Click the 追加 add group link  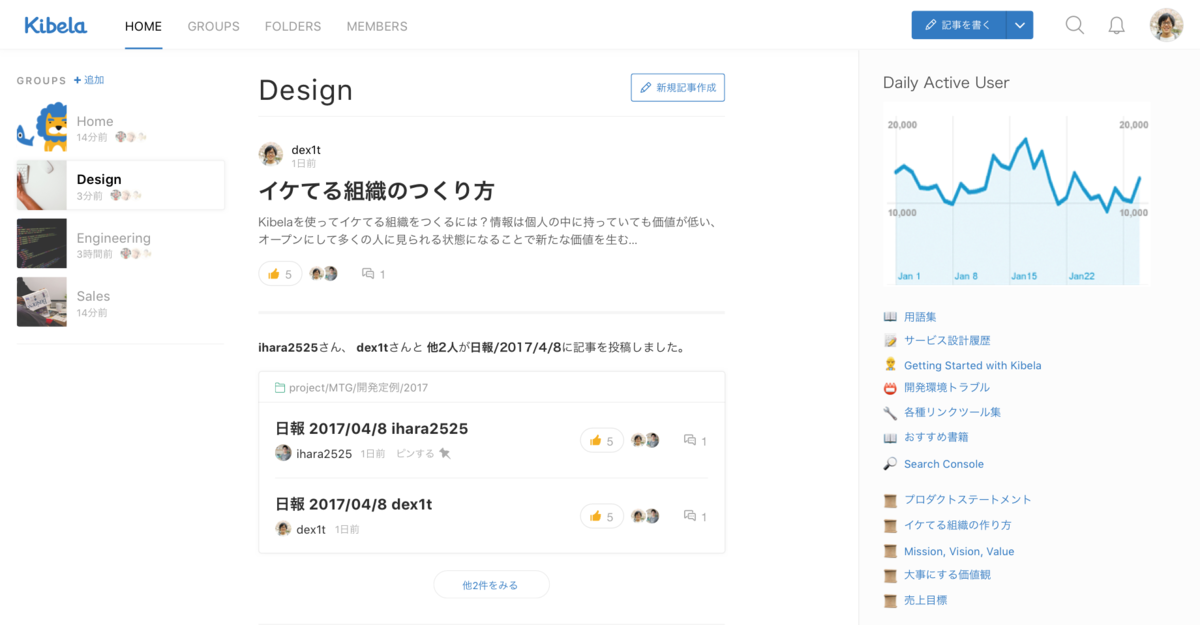[x=89, y=80]
